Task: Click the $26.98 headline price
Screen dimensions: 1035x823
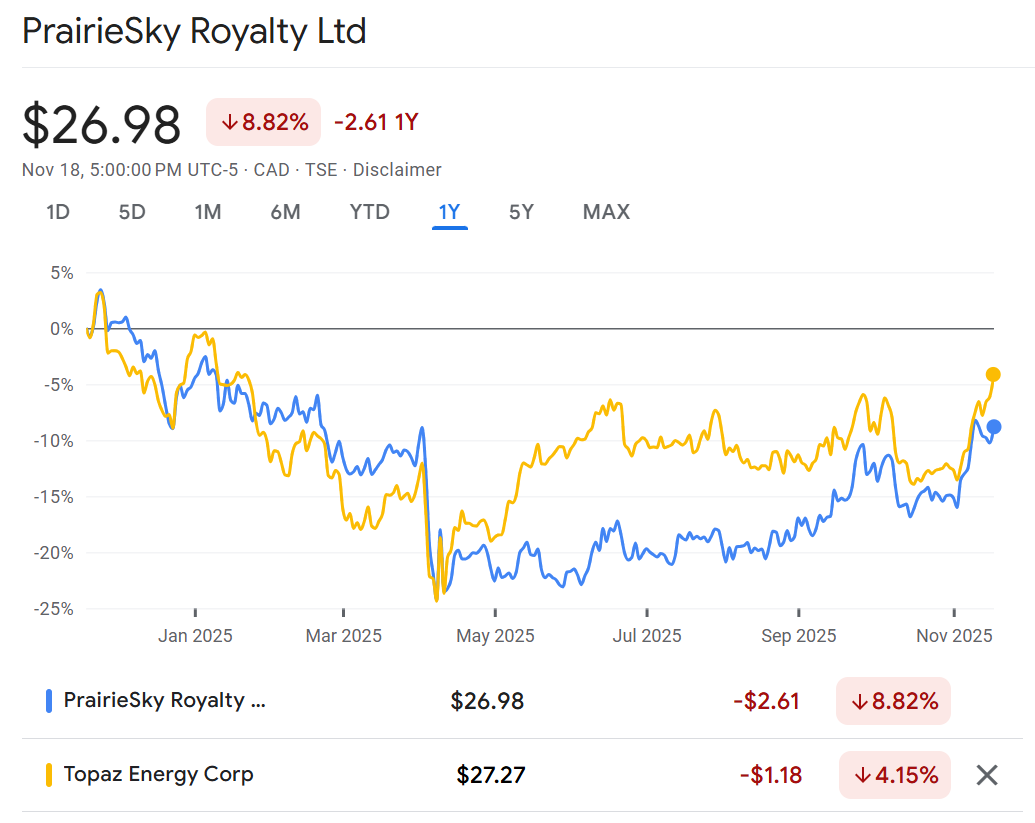Action: (x=102, y=126)
